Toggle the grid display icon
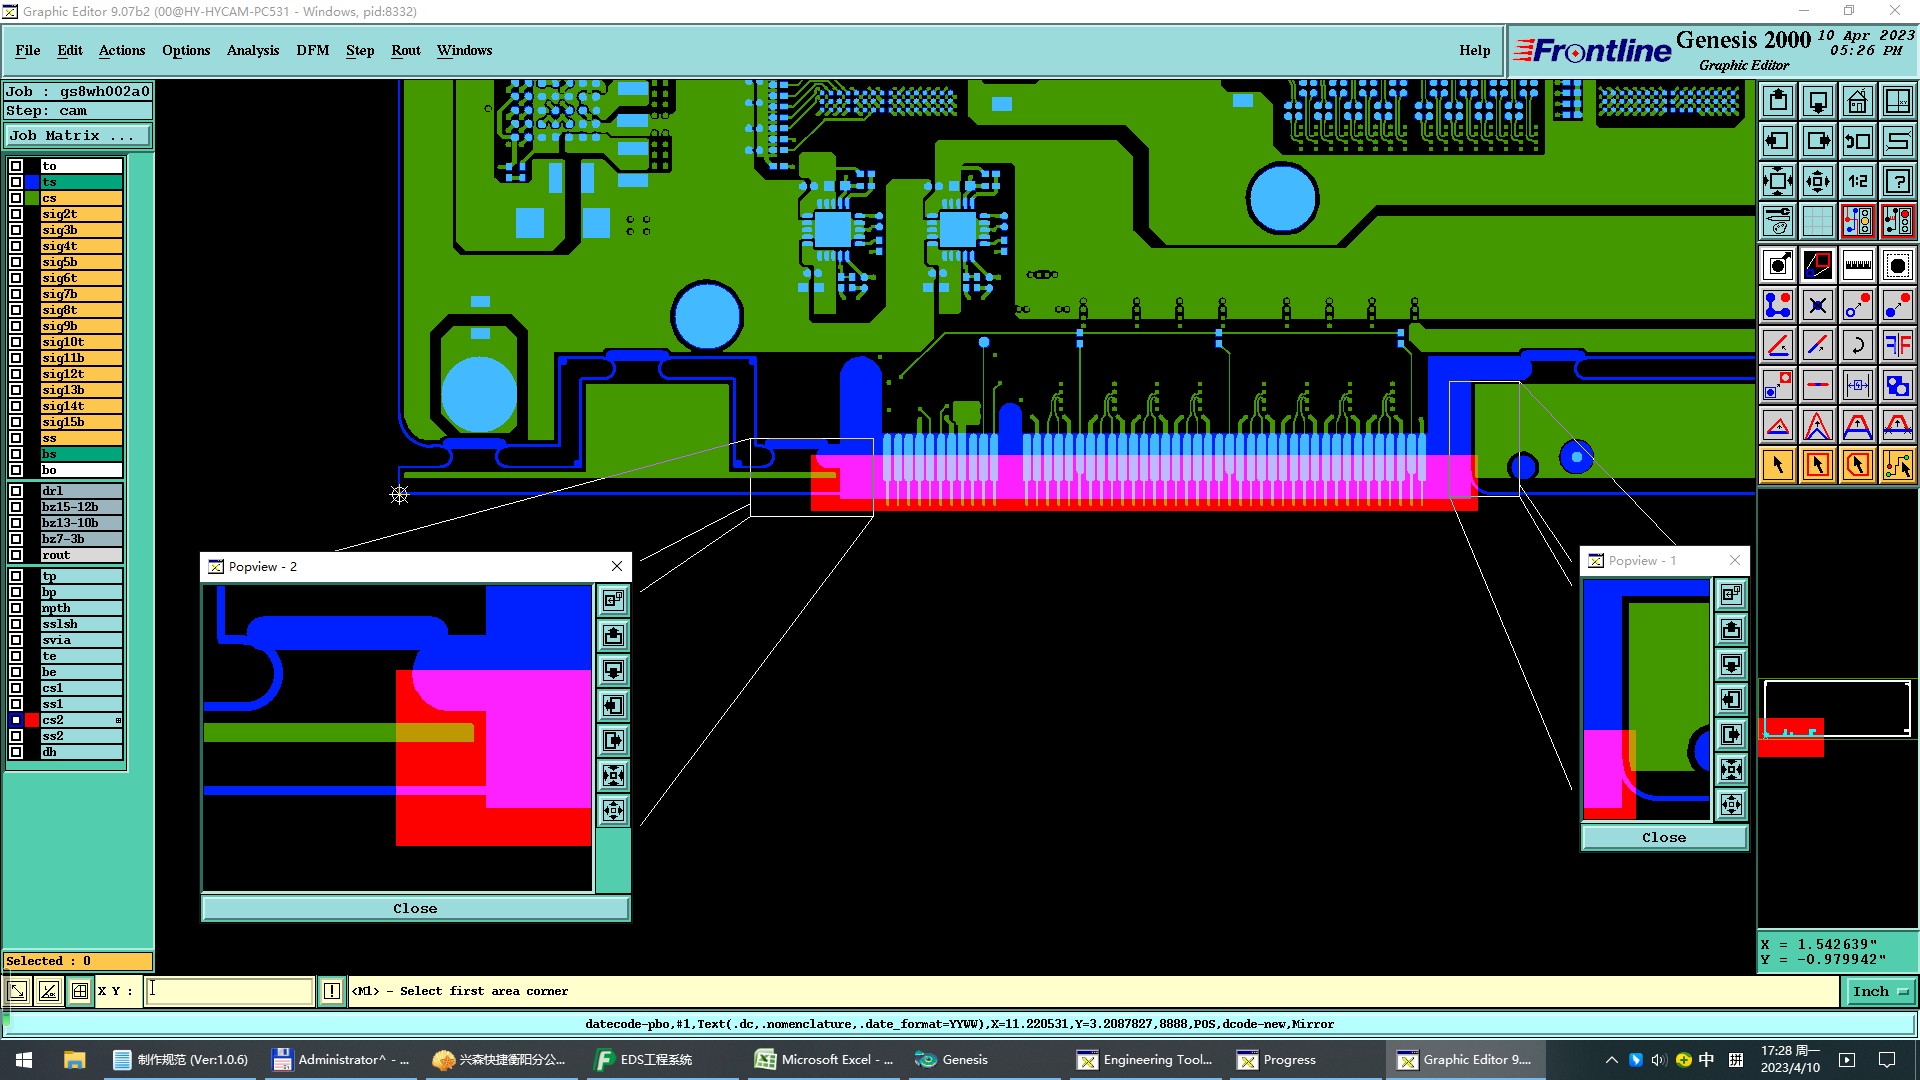 click(x=1818, y=221)
